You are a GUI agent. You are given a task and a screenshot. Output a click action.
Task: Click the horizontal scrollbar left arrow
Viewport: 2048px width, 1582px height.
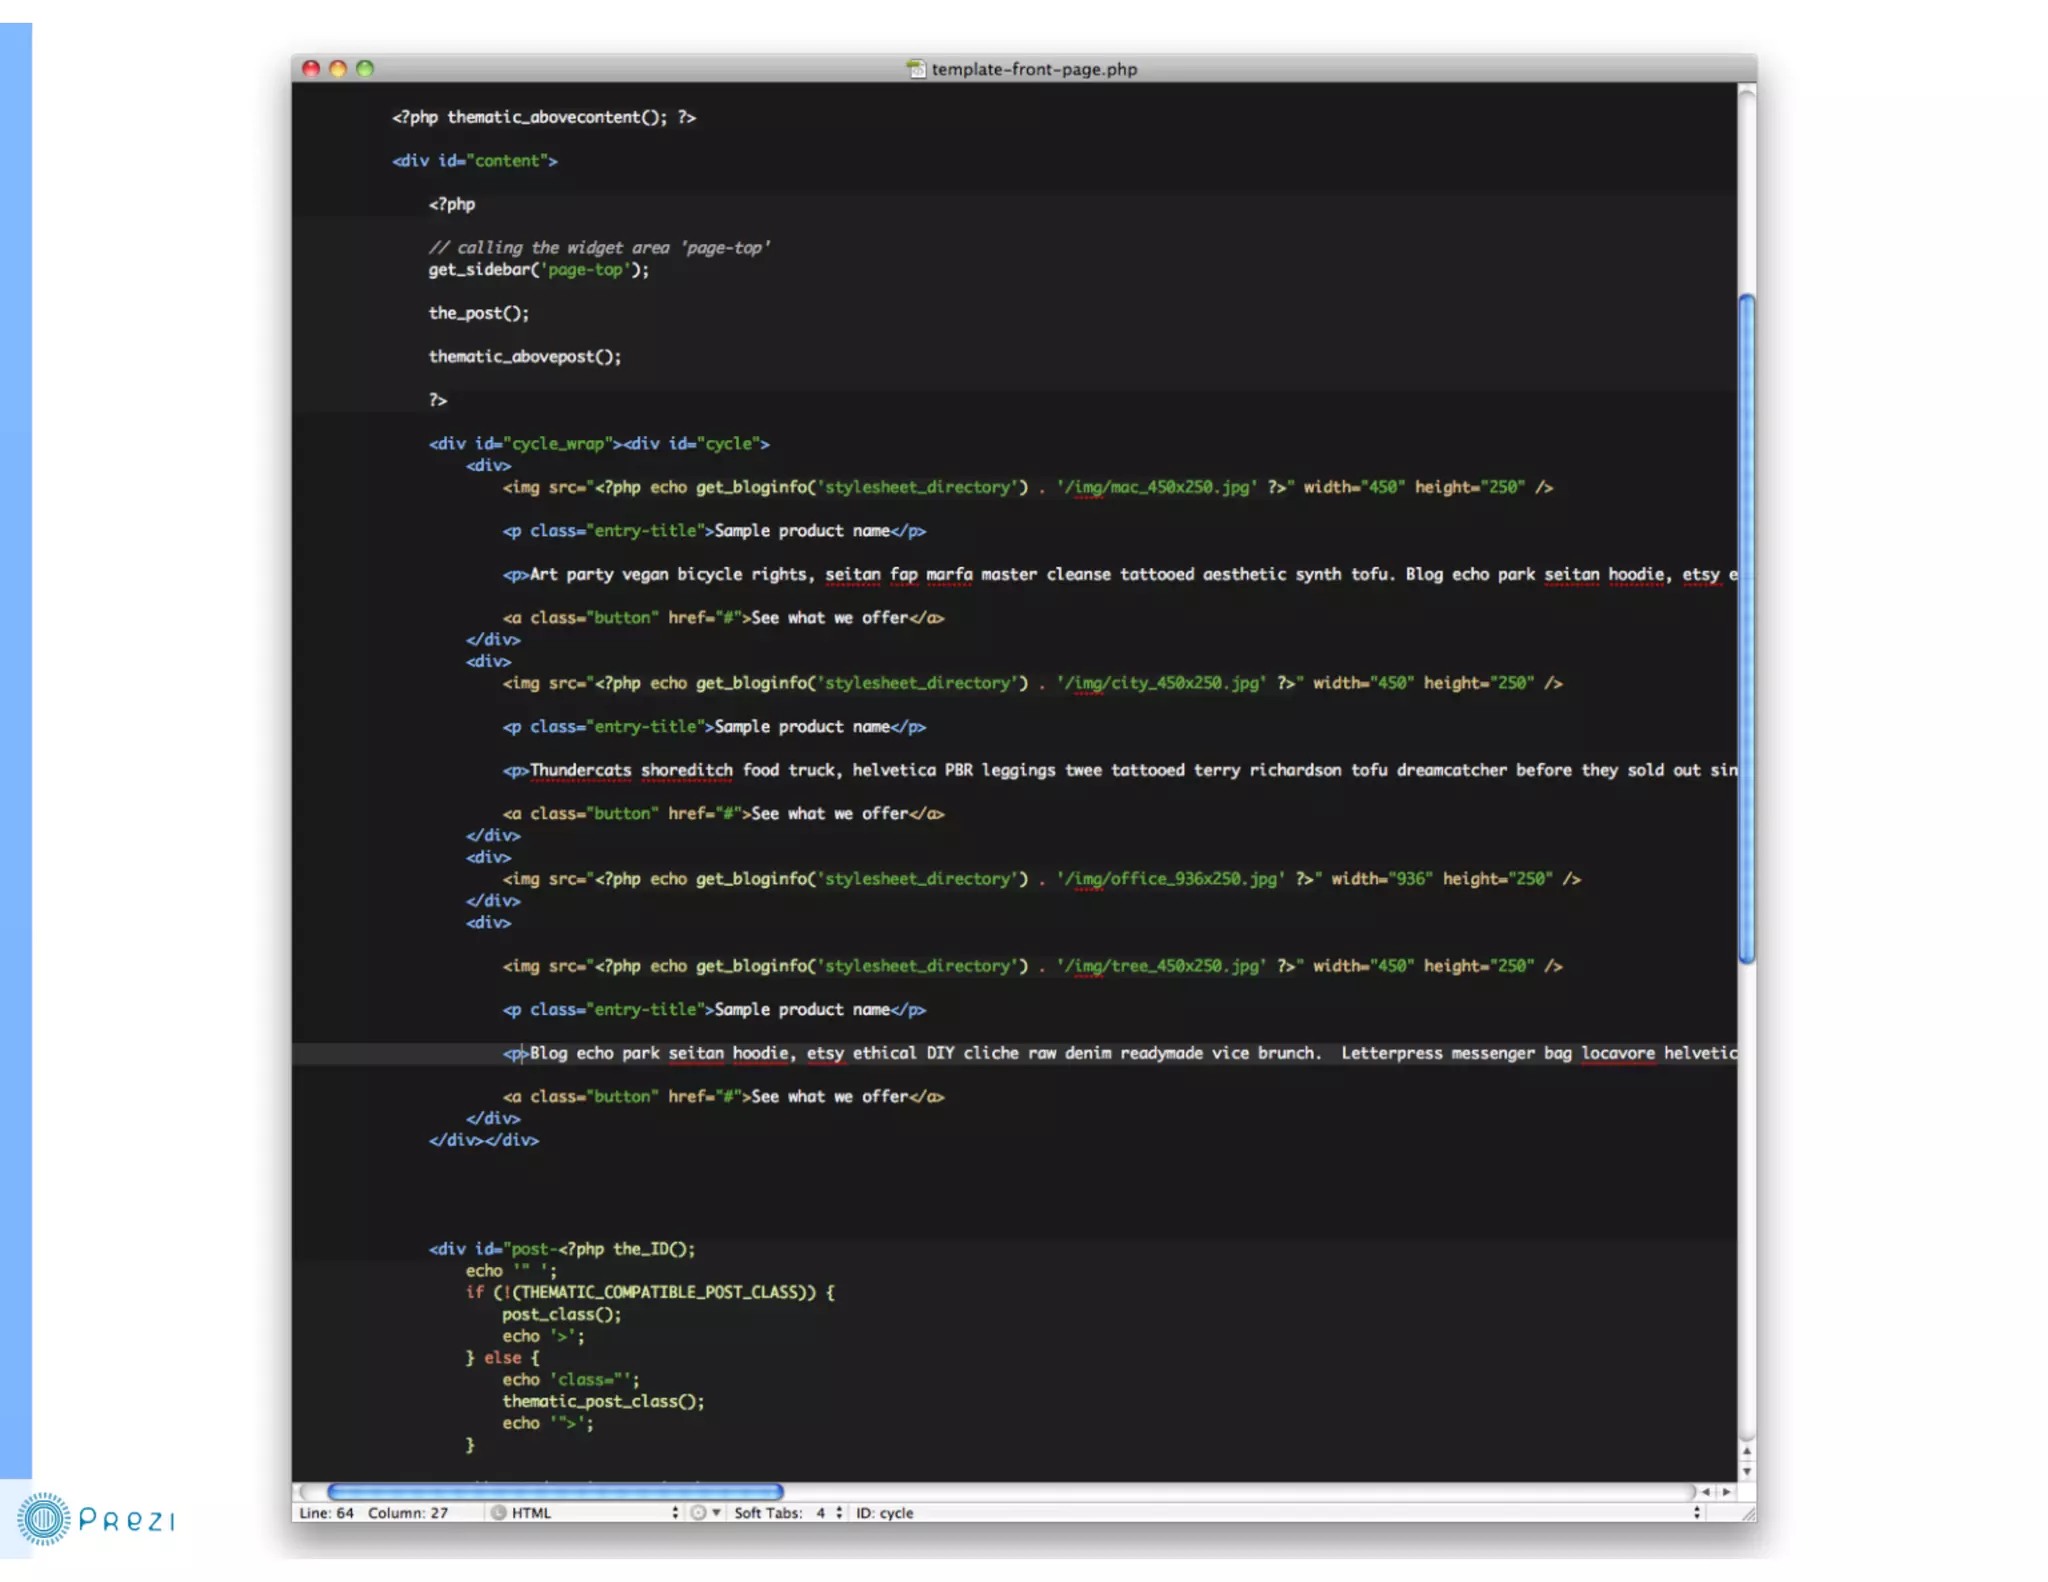click(x=1706, y=1492)
